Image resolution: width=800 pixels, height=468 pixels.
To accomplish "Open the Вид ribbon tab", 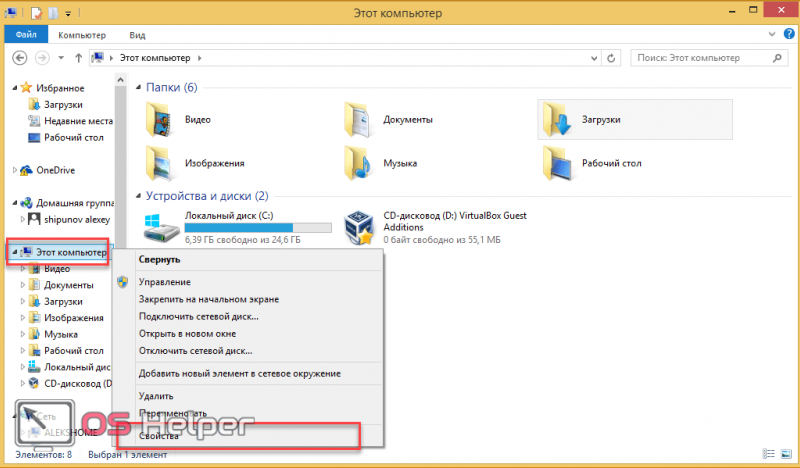I will (137, 35).
